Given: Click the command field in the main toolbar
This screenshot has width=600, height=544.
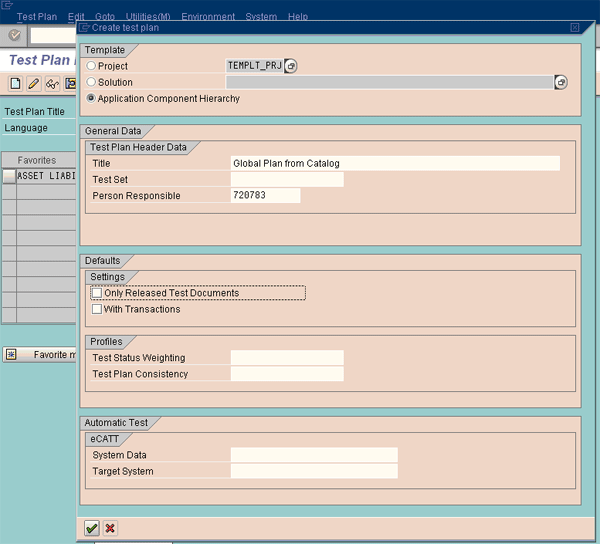Looking at the screenshot, I should click(53, 35).
